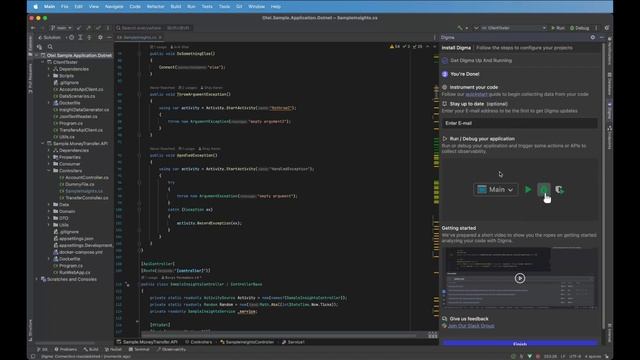Open the Problems tool window

(66, 349)
